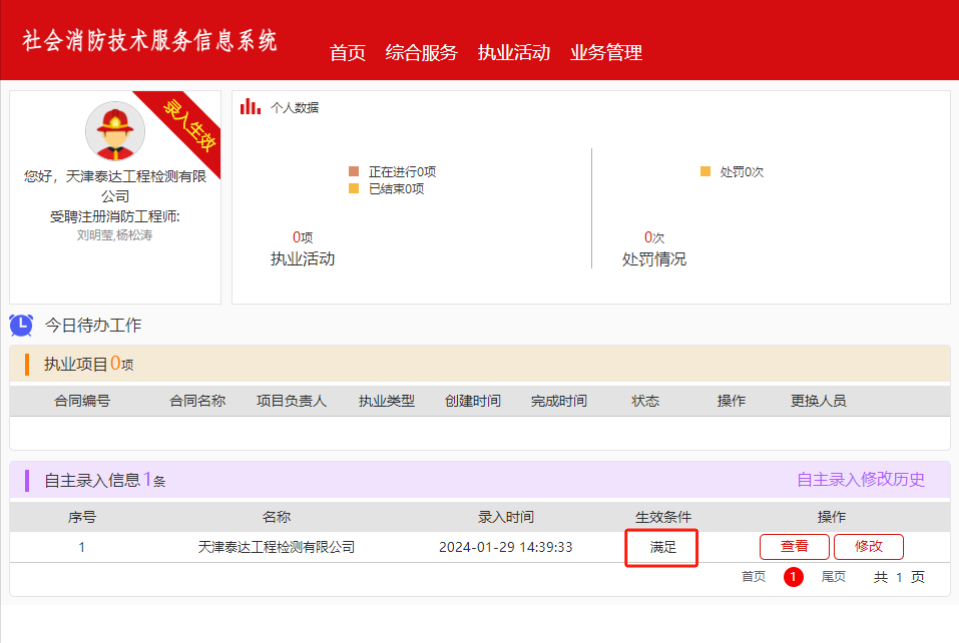959x643 pixels.
Task: Click the 满足 status cell
Action: coord(662,547)
